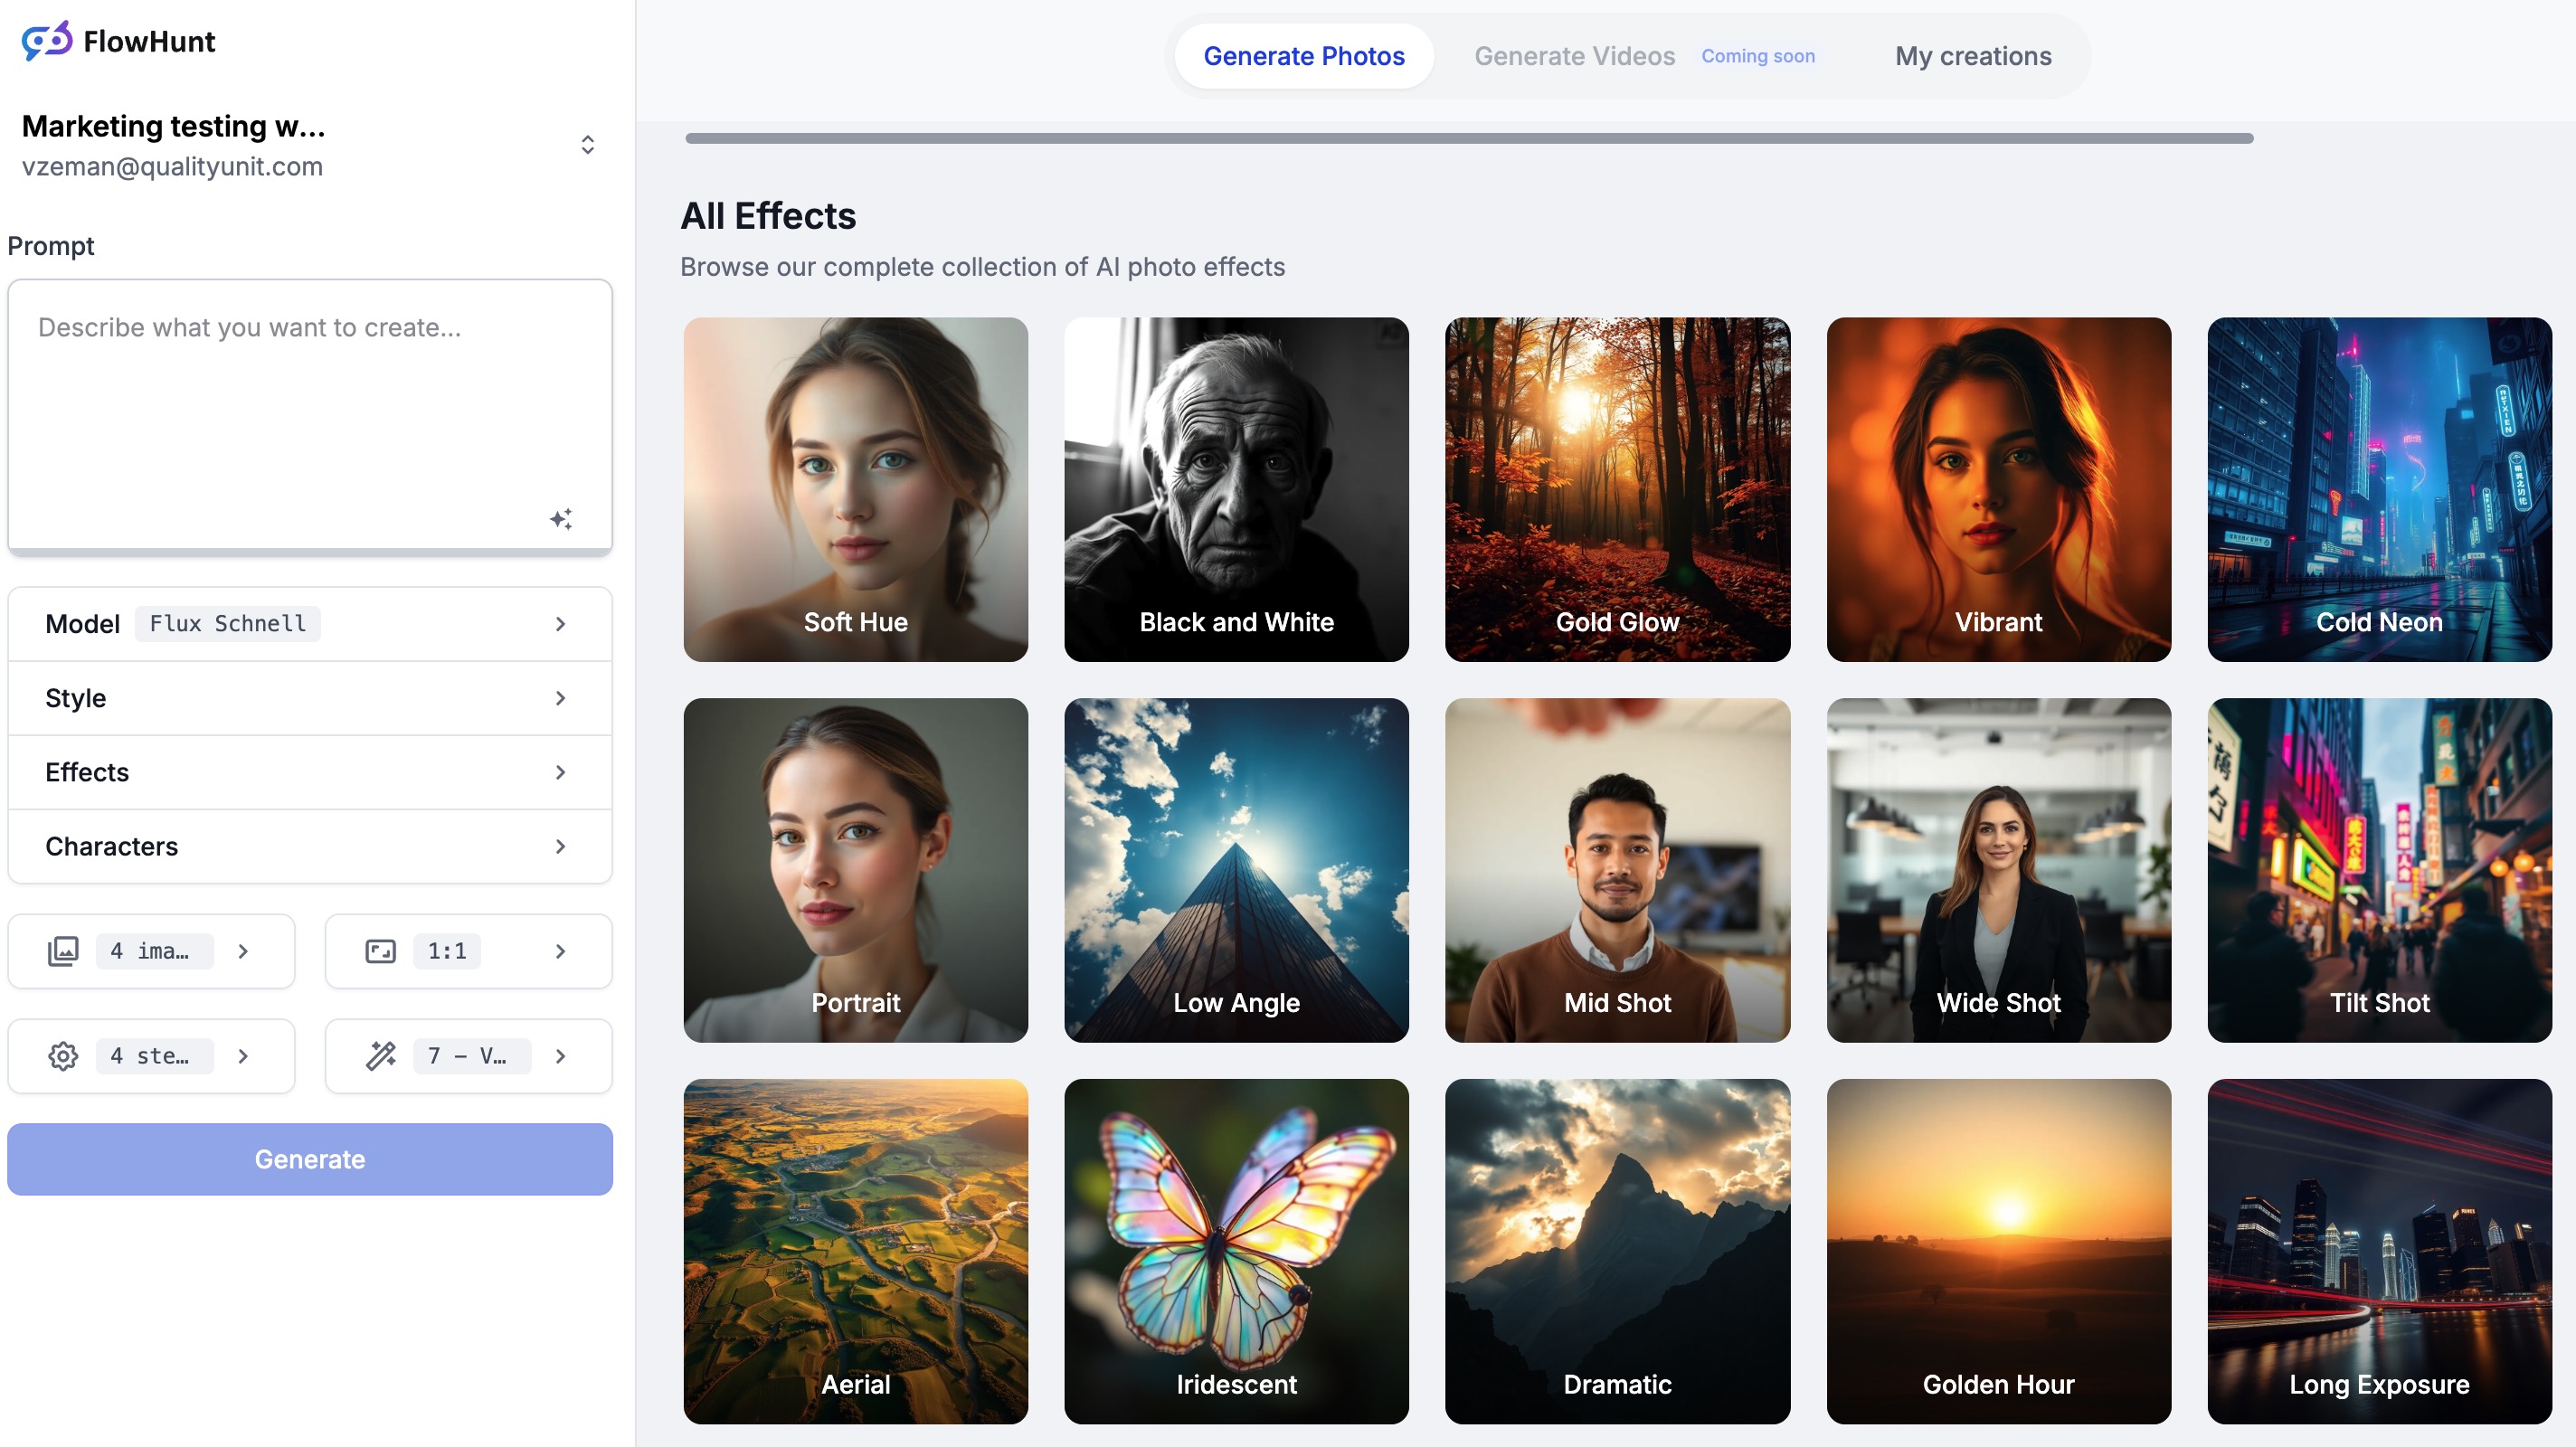Viewport: 2576px width, 1447px height.
Task: Click the sparkles icon in the prompt box
Action: pyautogui.click(x=562, y=519)
